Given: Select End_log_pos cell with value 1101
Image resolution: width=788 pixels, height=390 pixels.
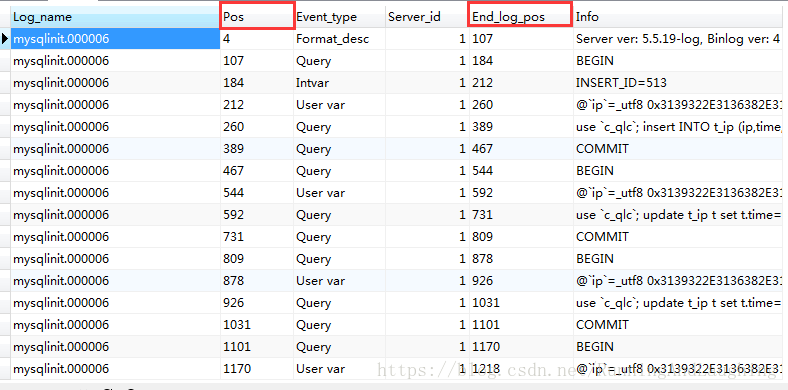Looking at the screenshot, I should tap(521, 325).
